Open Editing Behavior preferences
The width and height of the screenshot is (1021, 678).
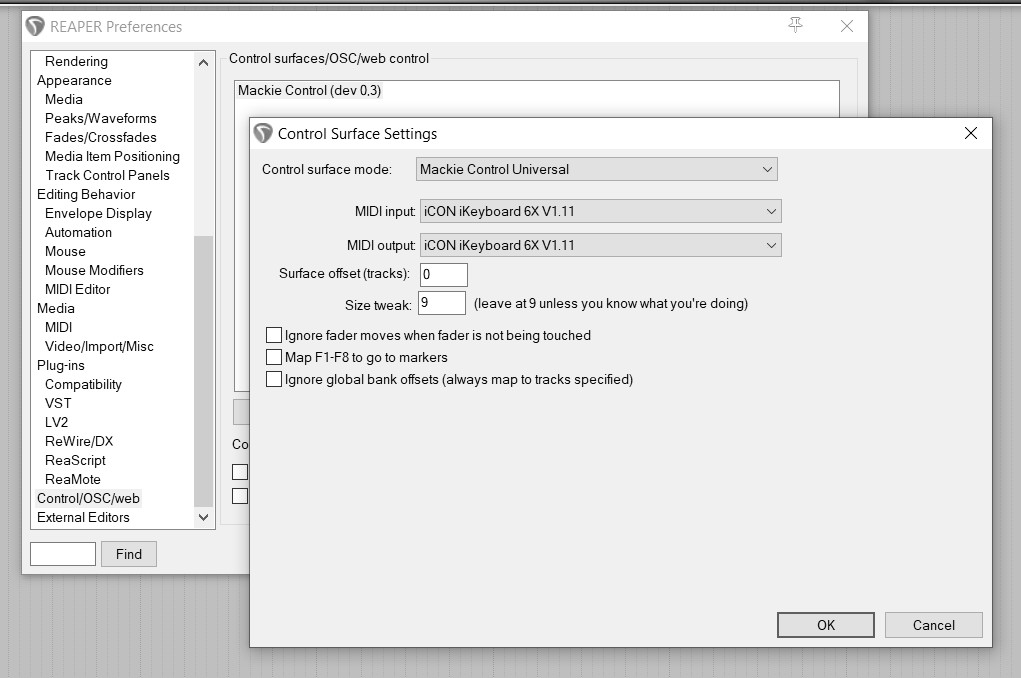[86, 194]
